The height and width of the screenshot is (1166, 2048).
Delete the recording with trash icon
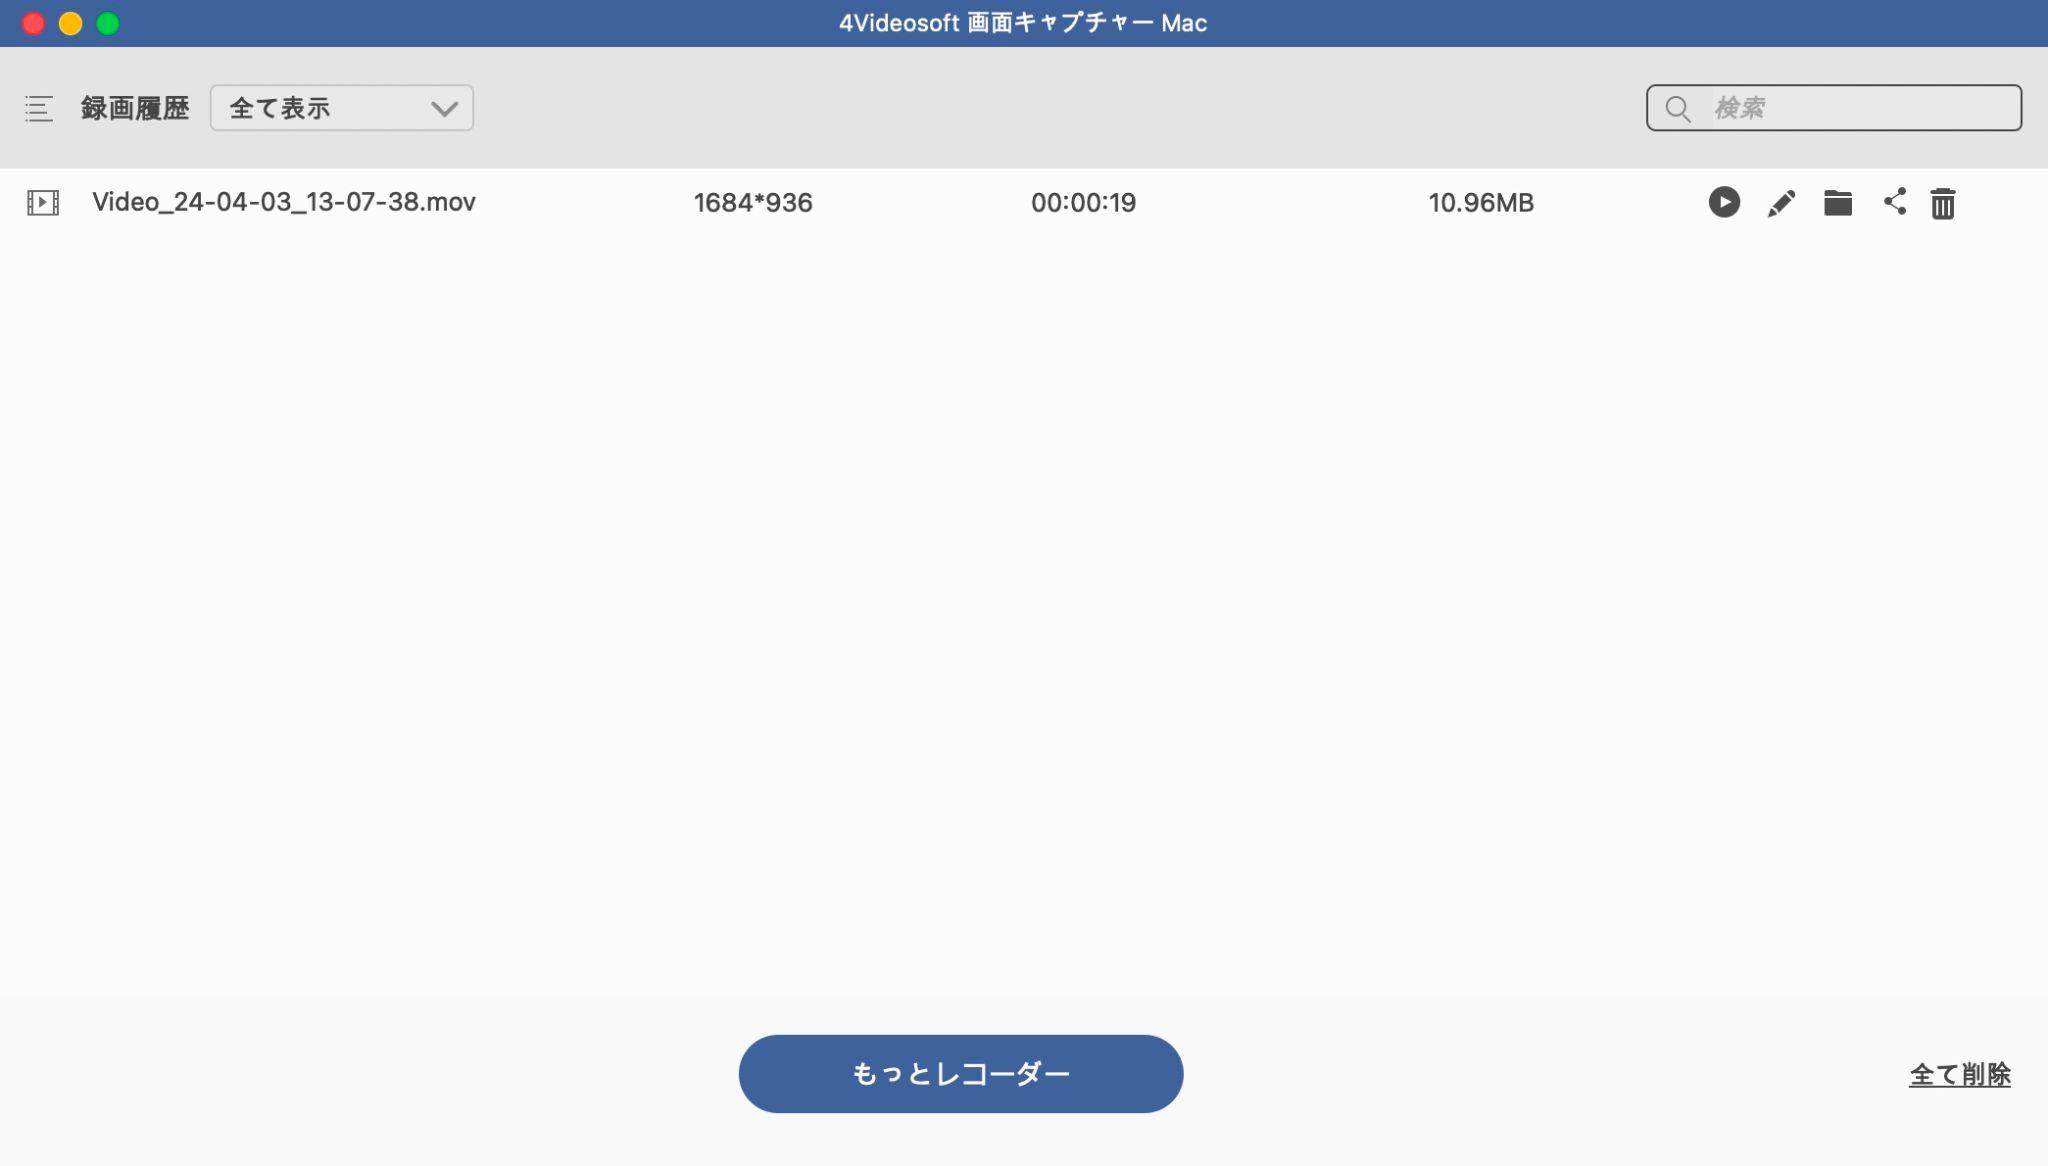pyautogui.click(x=1943, y=203)
